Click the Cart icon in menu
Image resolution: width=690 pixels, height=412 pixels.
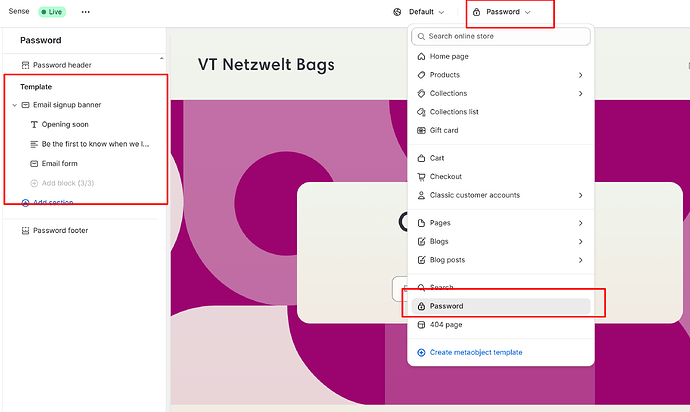[421, 158]
